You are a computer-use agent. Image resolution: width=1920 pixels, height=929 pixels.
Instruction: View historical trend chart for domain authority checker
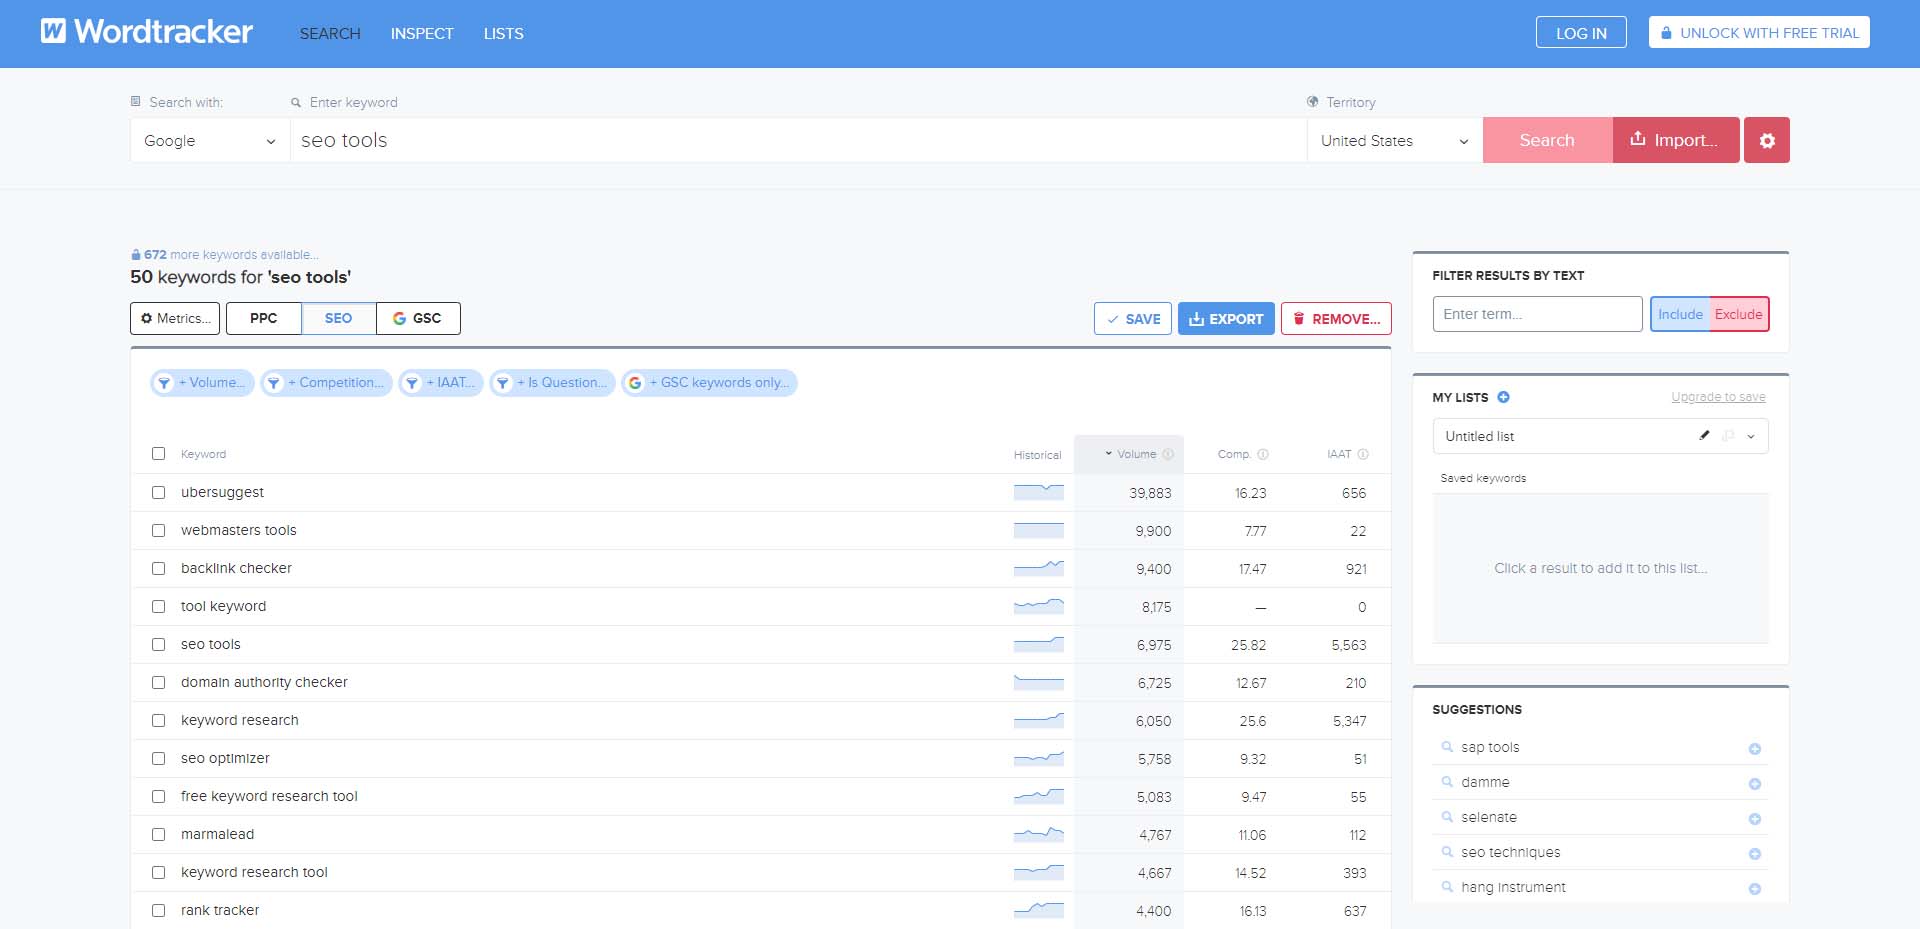click(x=1039, y=682)
